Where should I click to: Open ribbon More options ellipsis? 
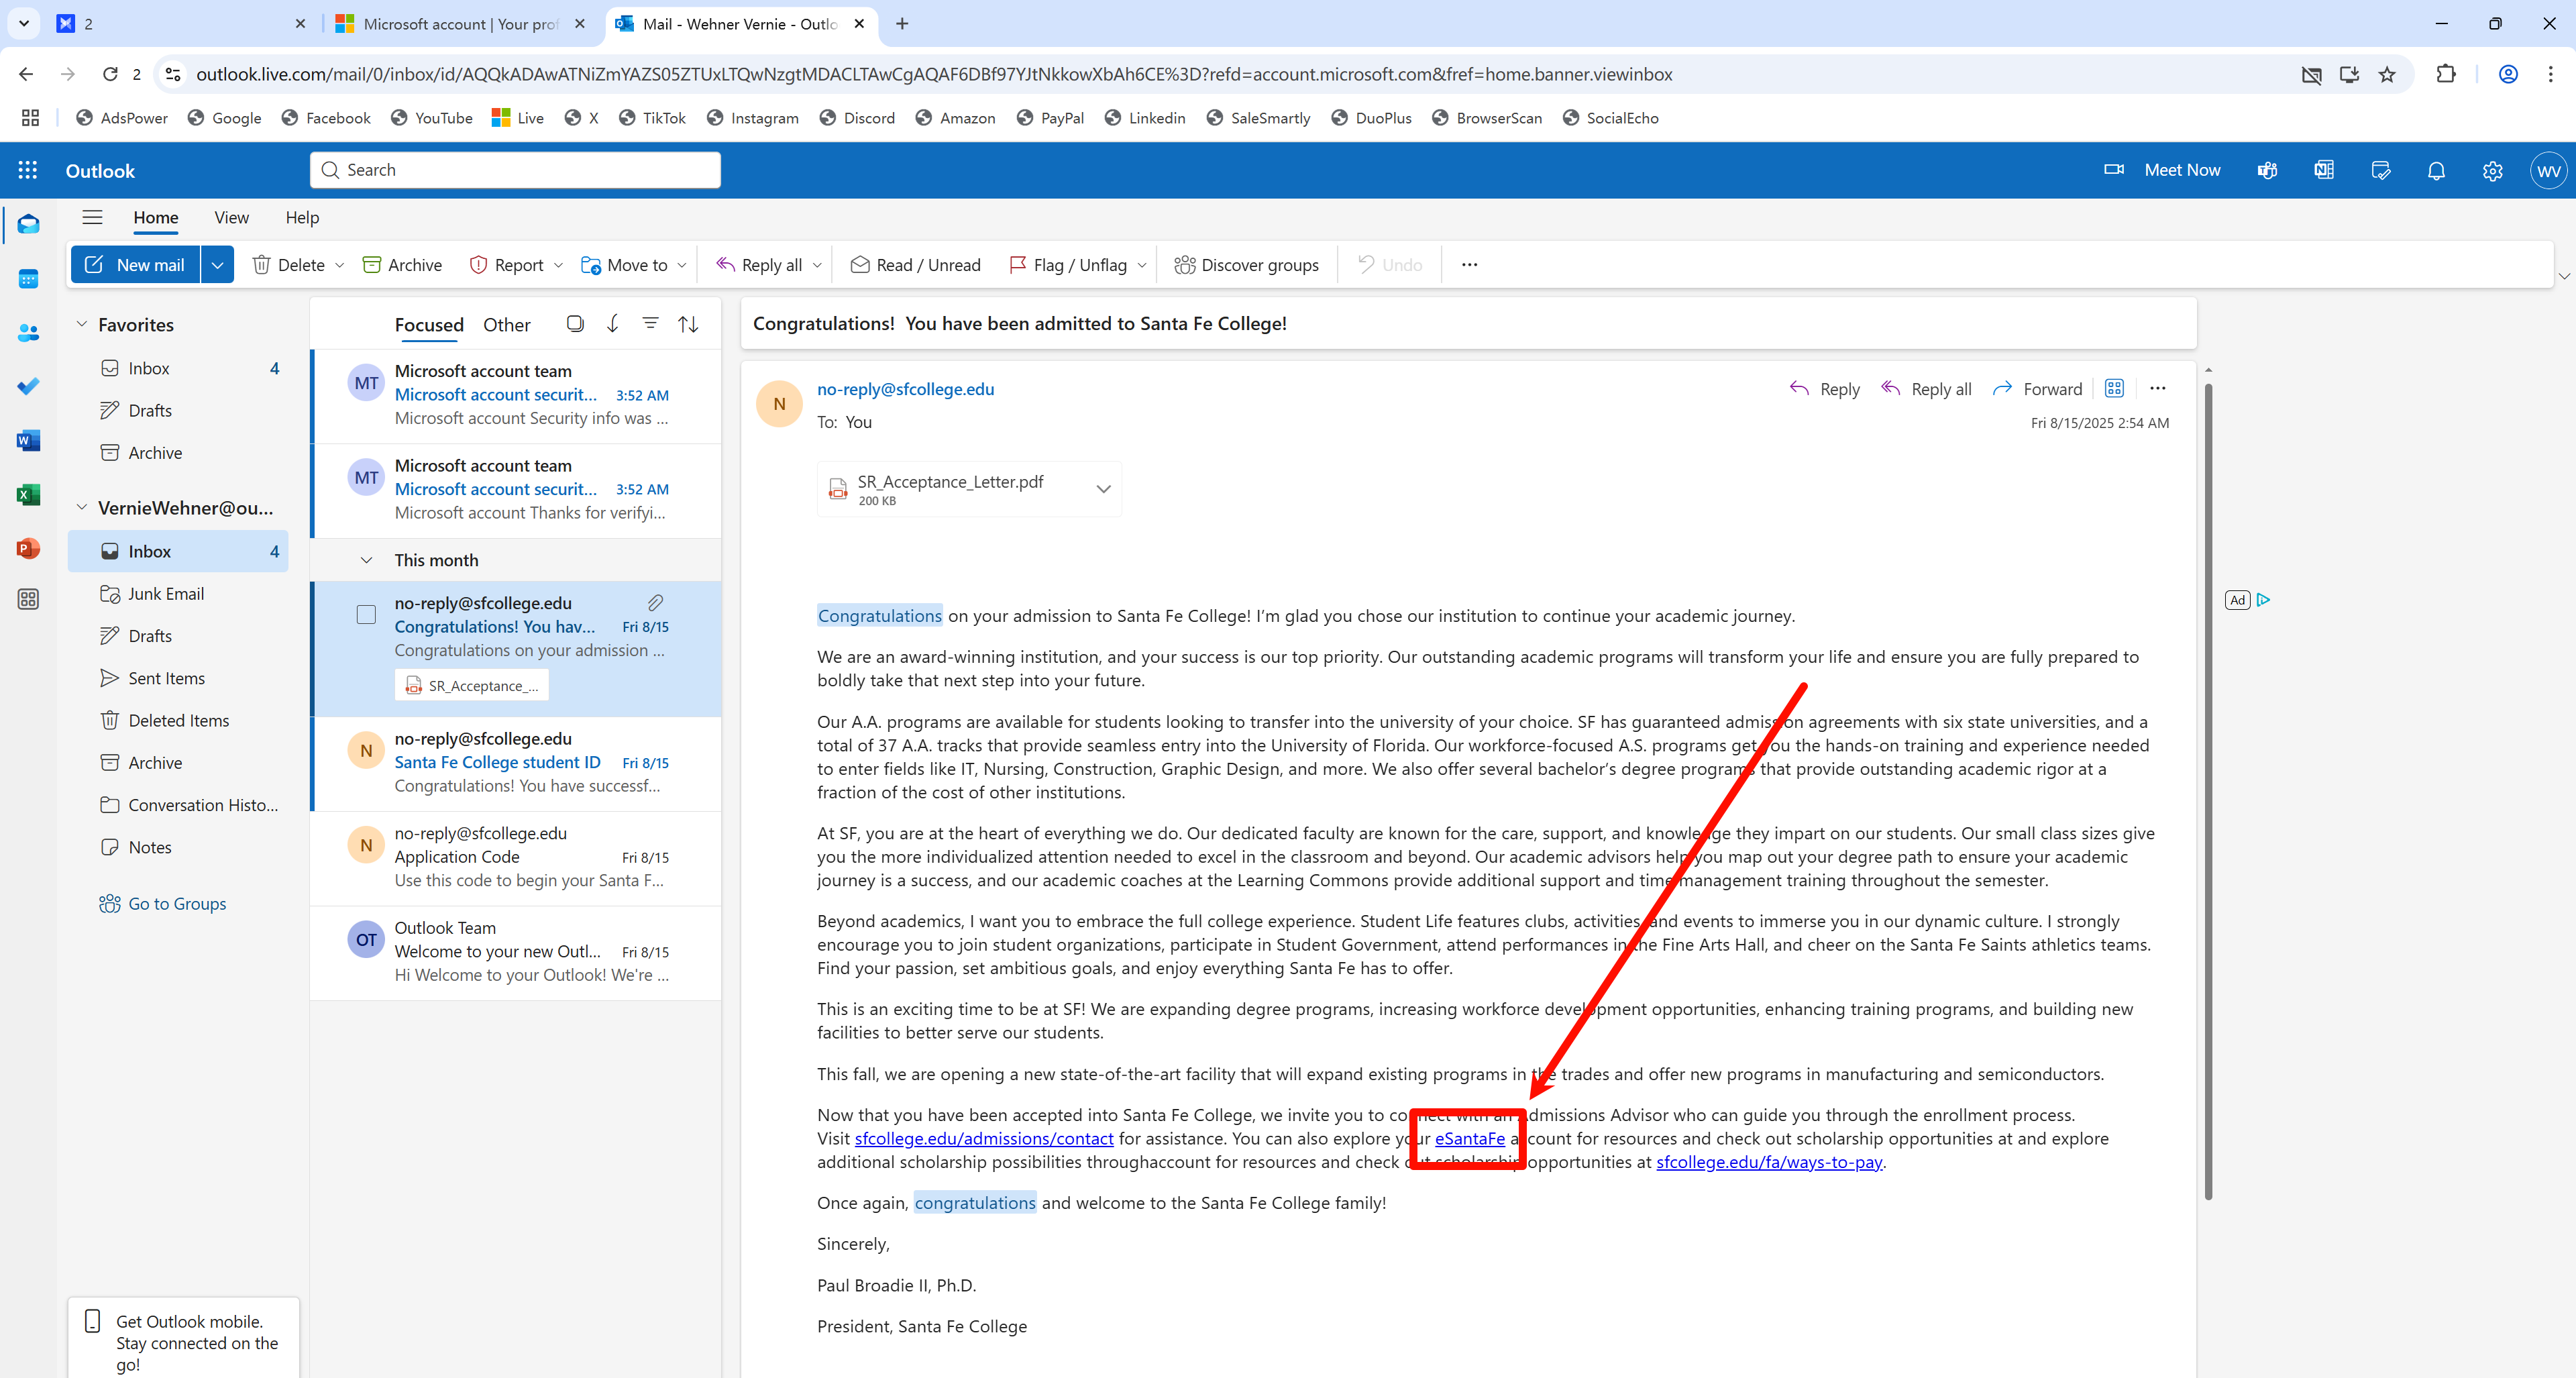[x=1468, y=264]
